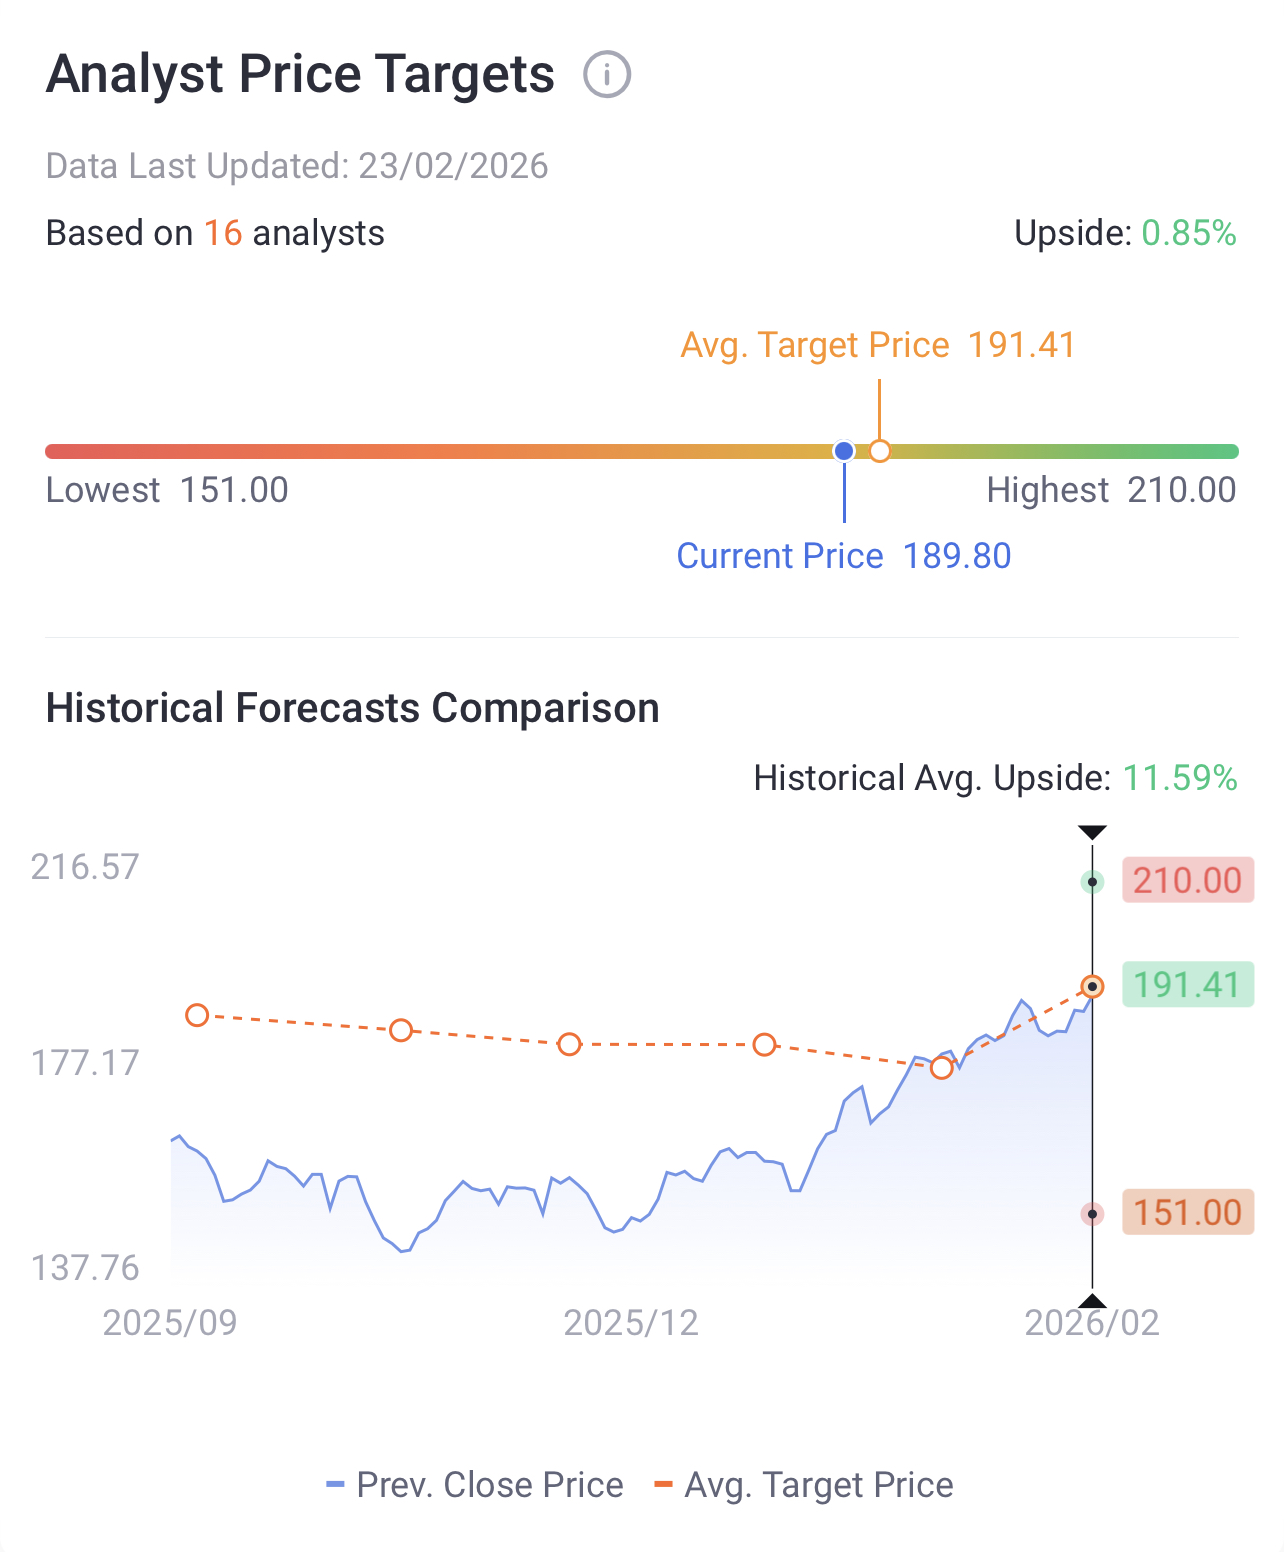Click the Upside 0.85% value
The height and width of the screenshot is (1552, 1284).
tap(1189, 233)
